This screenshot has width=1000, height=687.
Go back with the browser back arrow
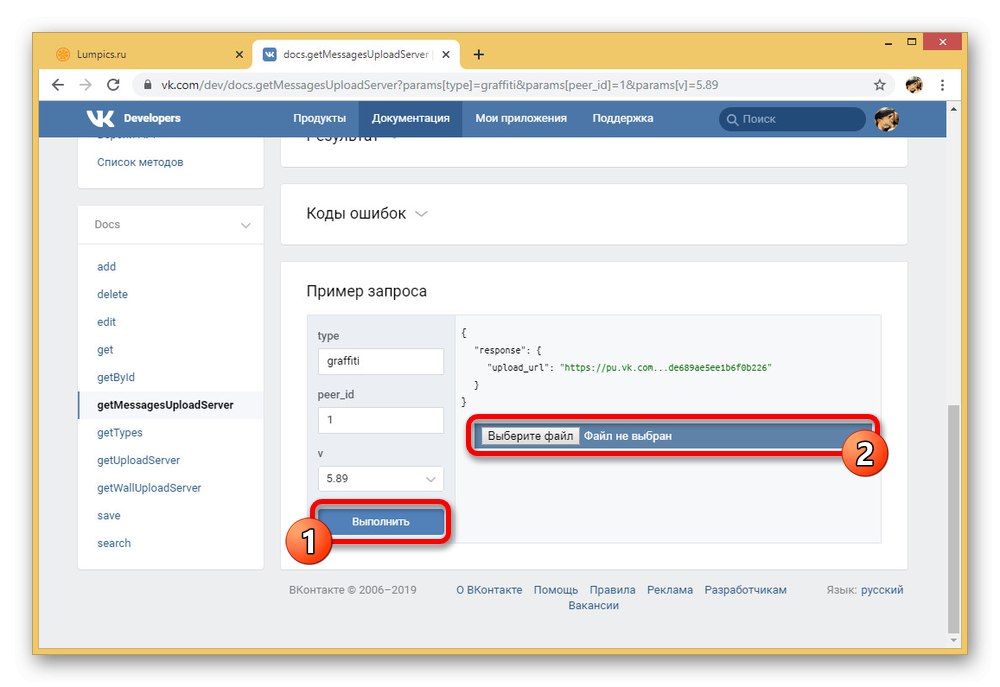click(58, 85)
